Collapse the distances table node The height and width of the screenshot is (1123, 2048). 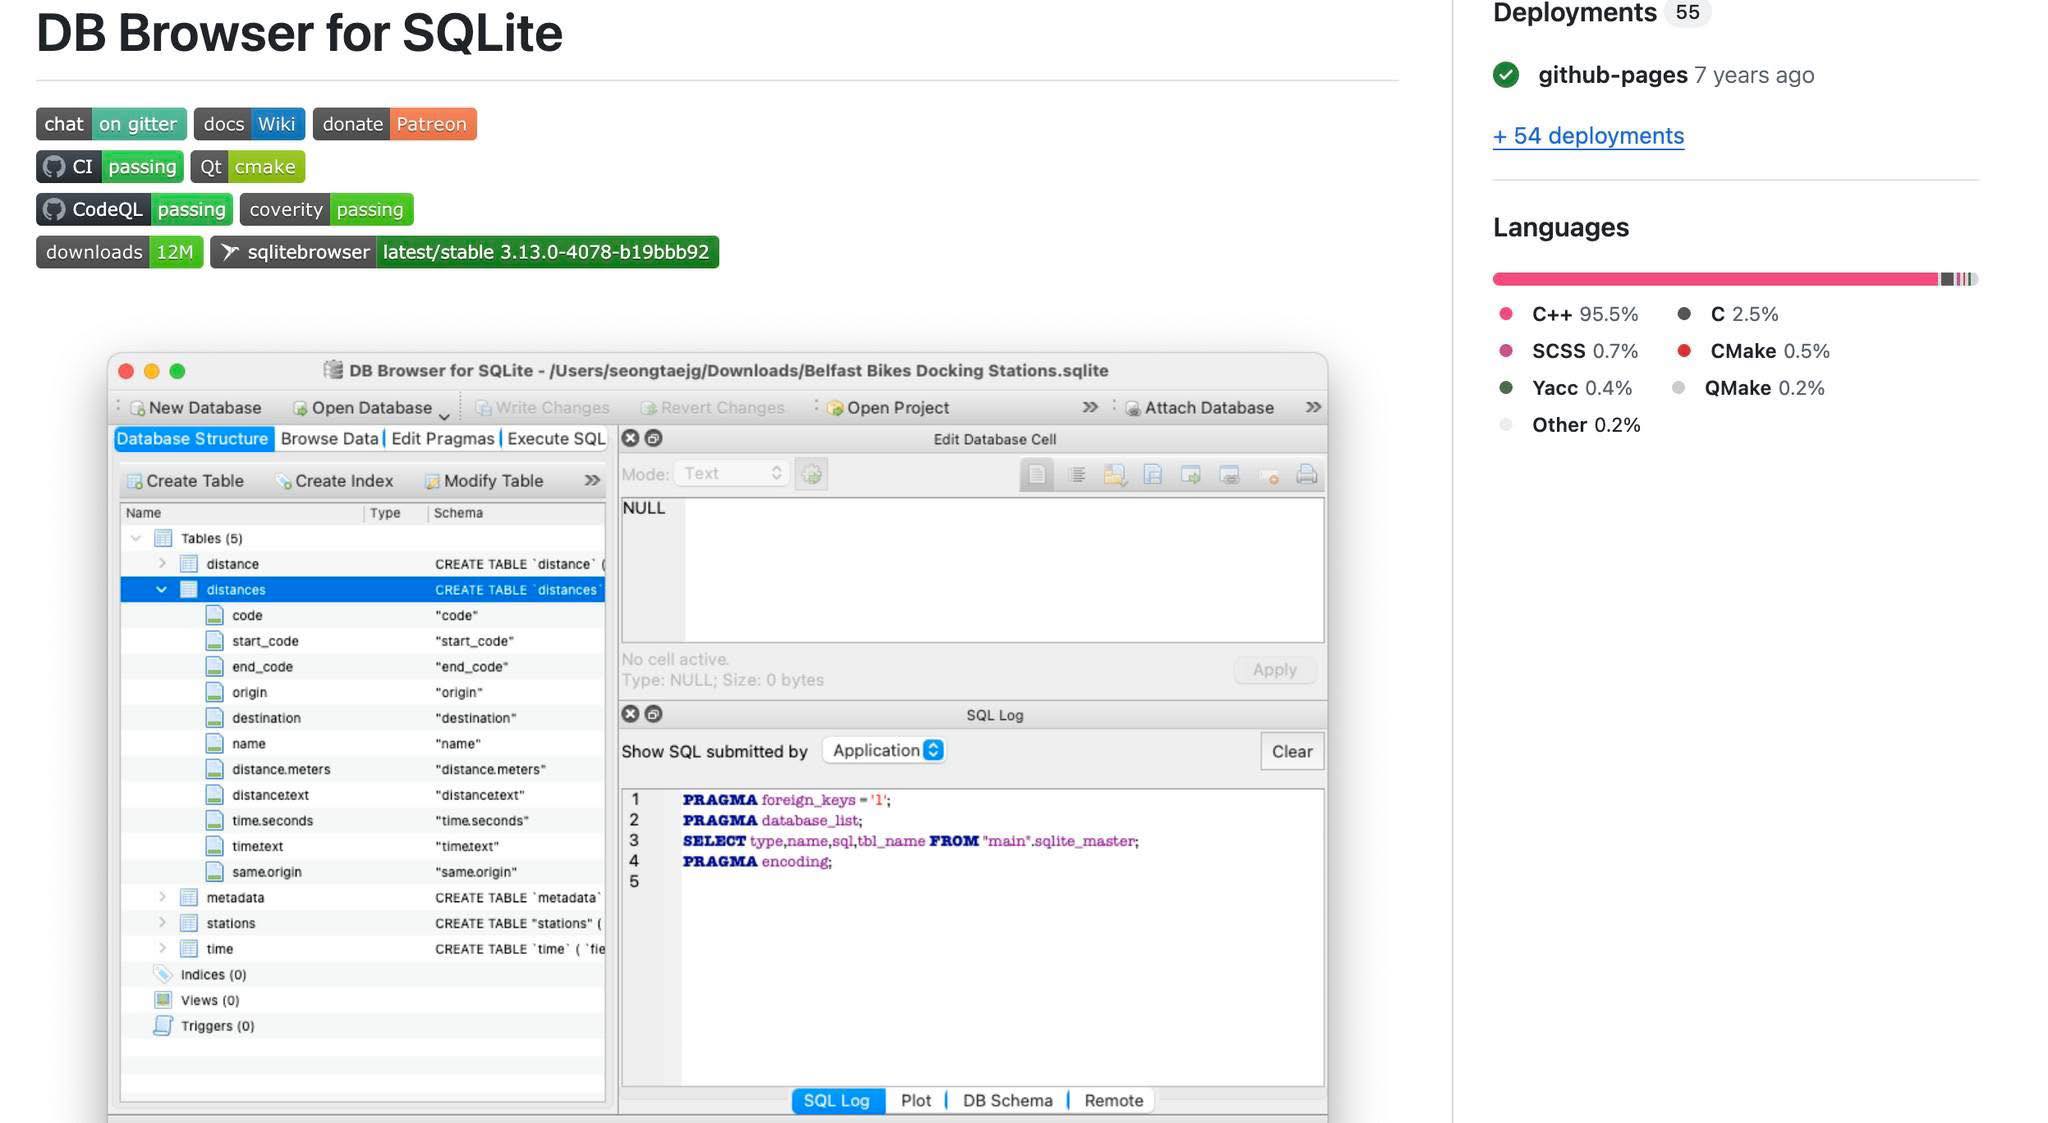point(161,590)
